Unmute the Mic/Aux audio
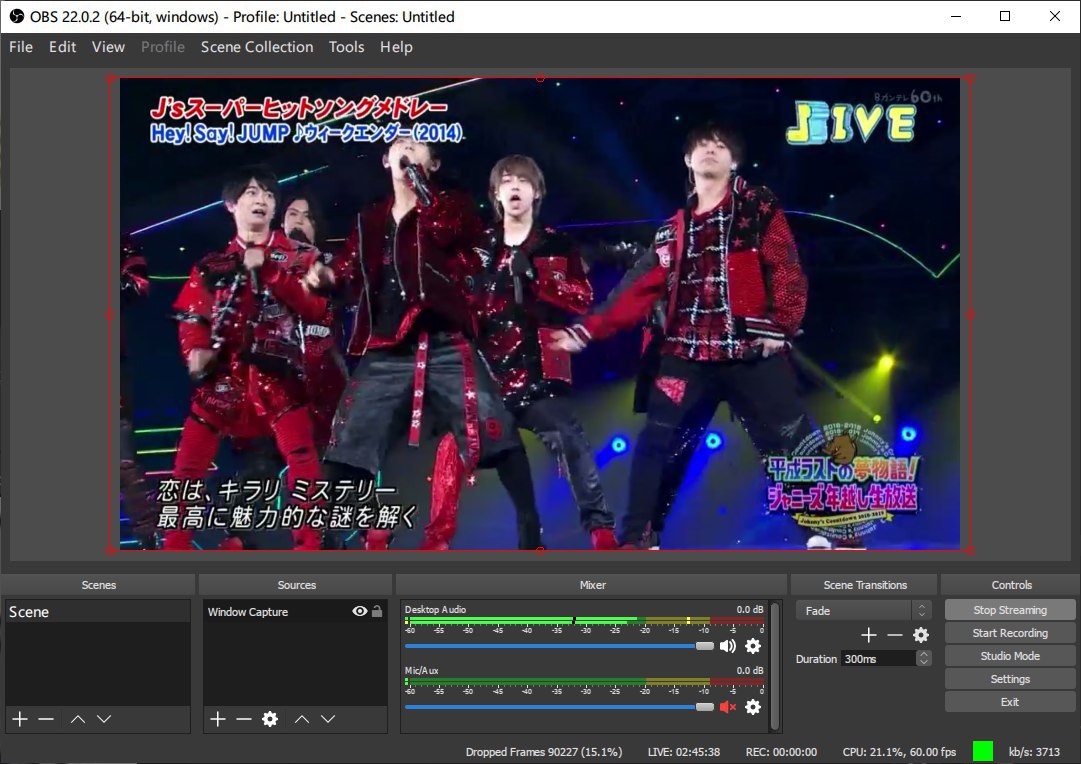 tap(727, 707)
